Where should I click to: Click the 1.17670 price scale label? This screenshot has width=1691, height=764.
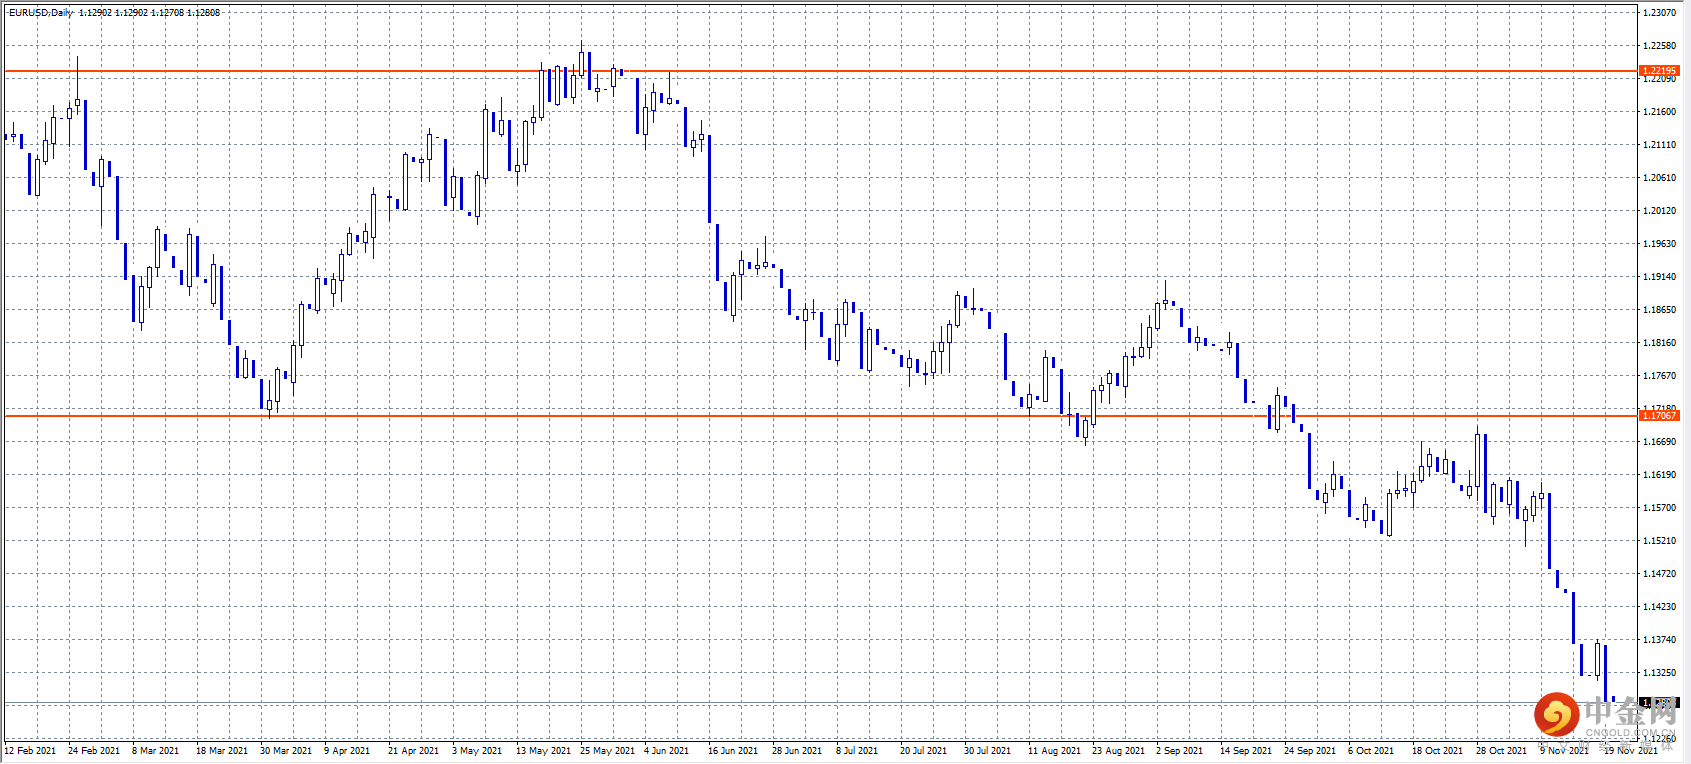pyautogui.click(x=1660, y=376)
